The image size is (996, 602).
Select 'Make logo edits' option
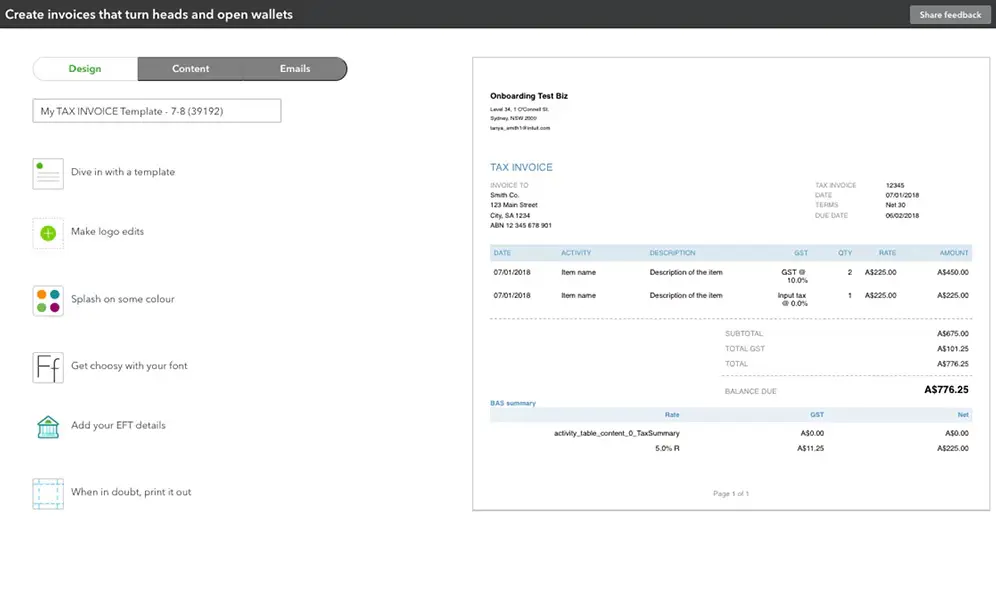click(107, 232)
